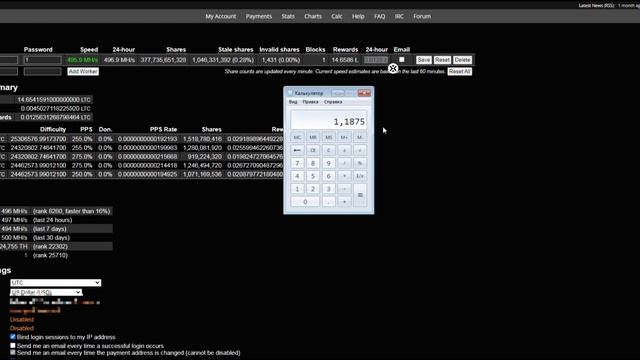Screen dimensions: 640x360
Task: Click digit 4 on the calculator
Action: (297, 176)
